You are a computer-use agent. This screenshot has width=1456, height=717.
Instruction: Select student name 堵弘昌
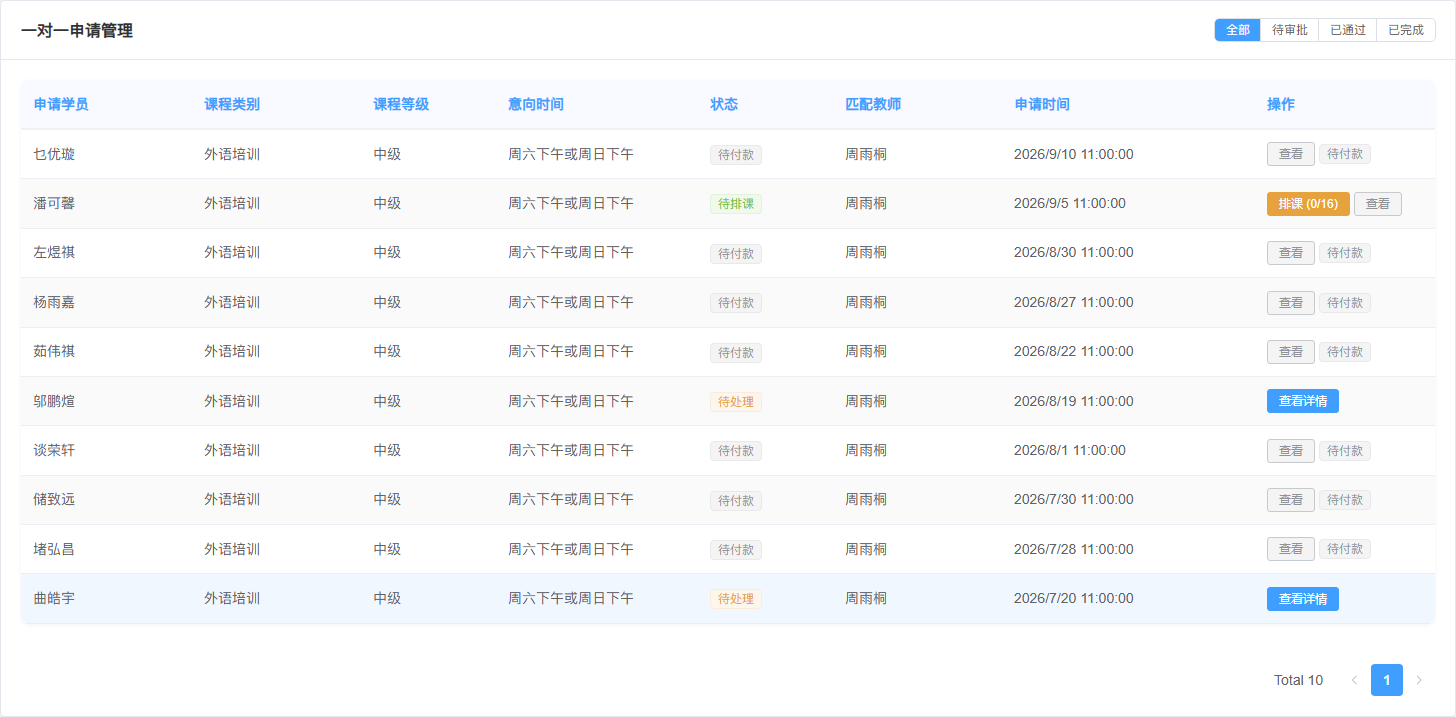(x=54, y=549)
